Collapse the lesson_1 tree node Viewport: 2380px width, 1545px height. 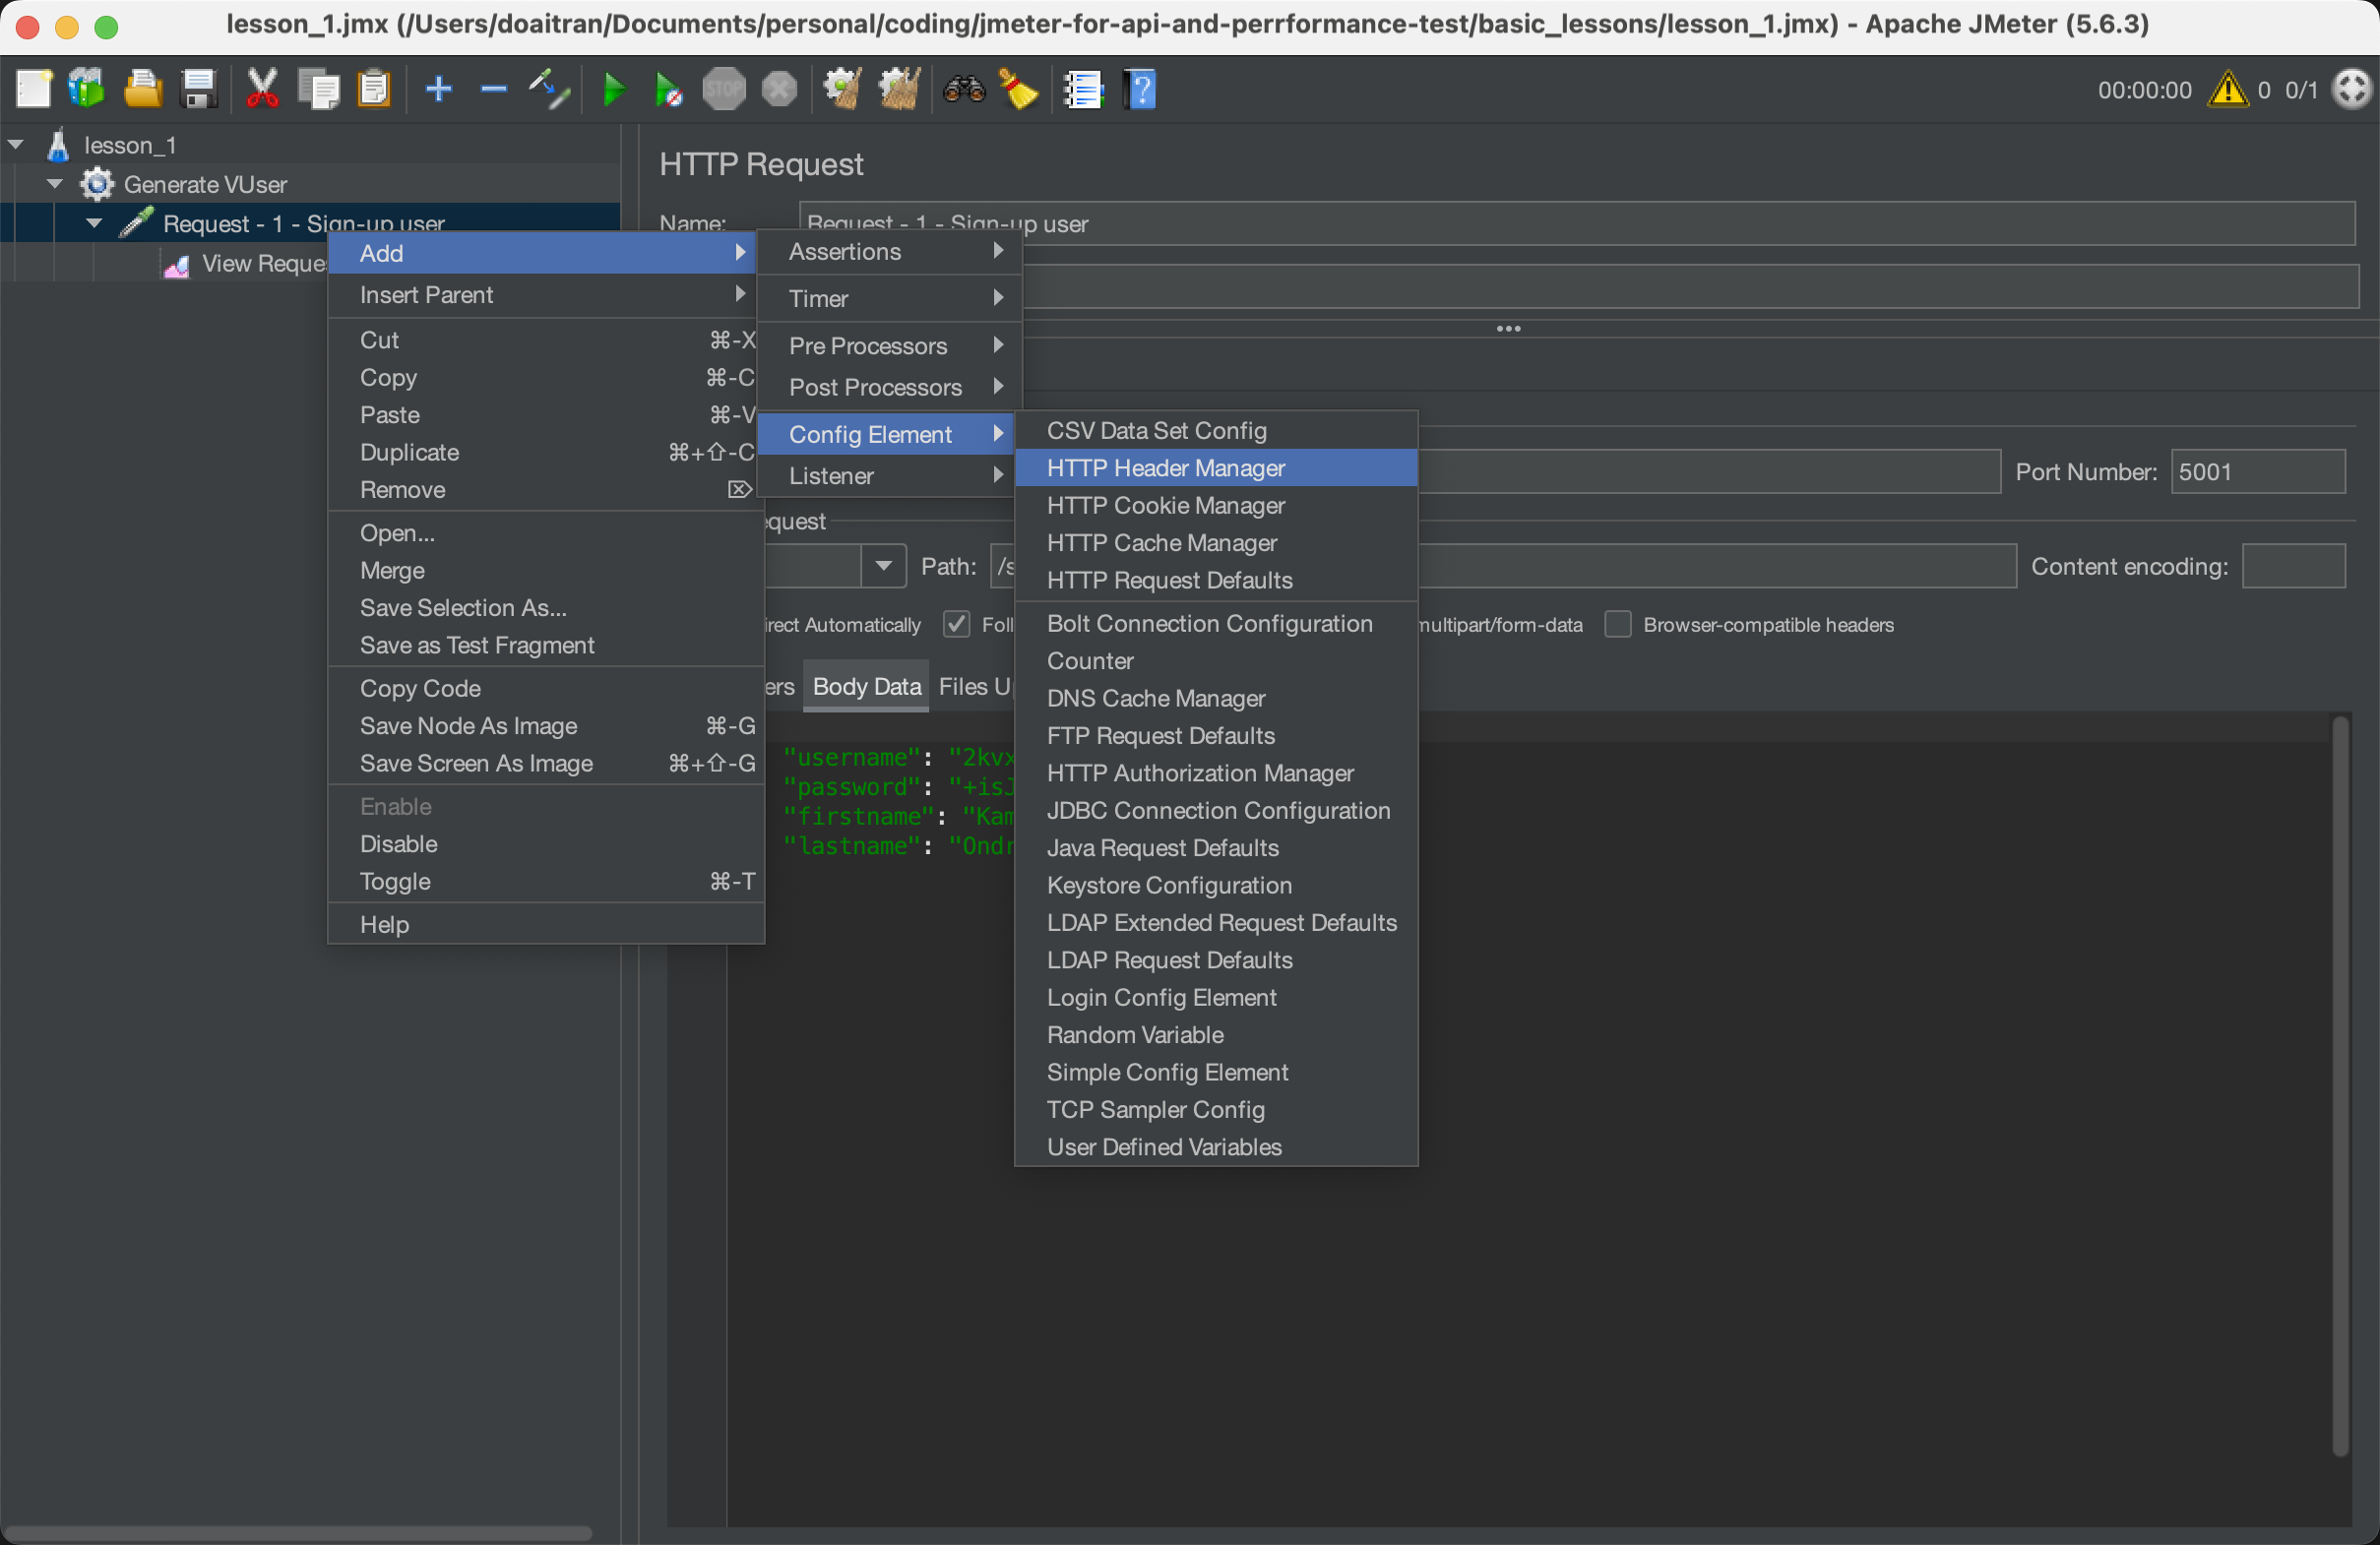coord(16,145)
